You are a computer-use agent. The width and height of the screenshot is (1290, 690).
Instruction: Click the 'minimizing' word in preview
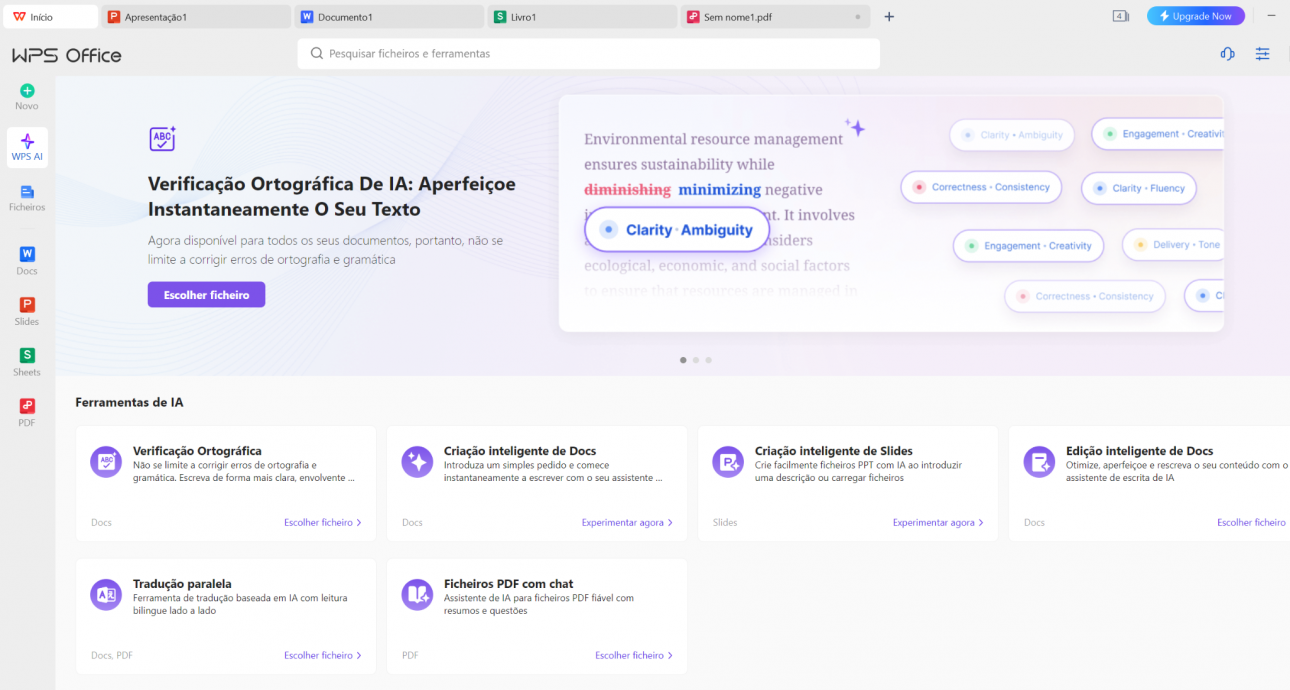719,189
